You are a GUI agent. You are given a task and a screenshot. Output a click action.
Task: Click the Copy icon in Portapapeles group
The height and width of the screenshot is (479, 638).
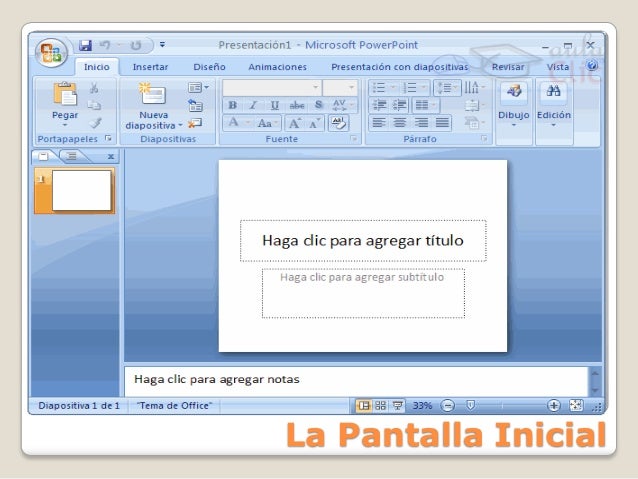point(94,105)
